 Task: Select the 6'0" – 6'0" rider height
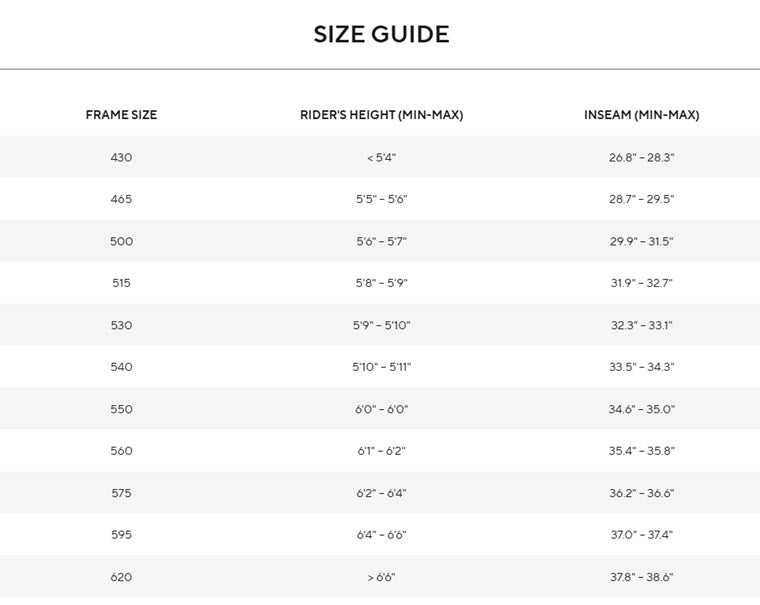tap(381, 409)
